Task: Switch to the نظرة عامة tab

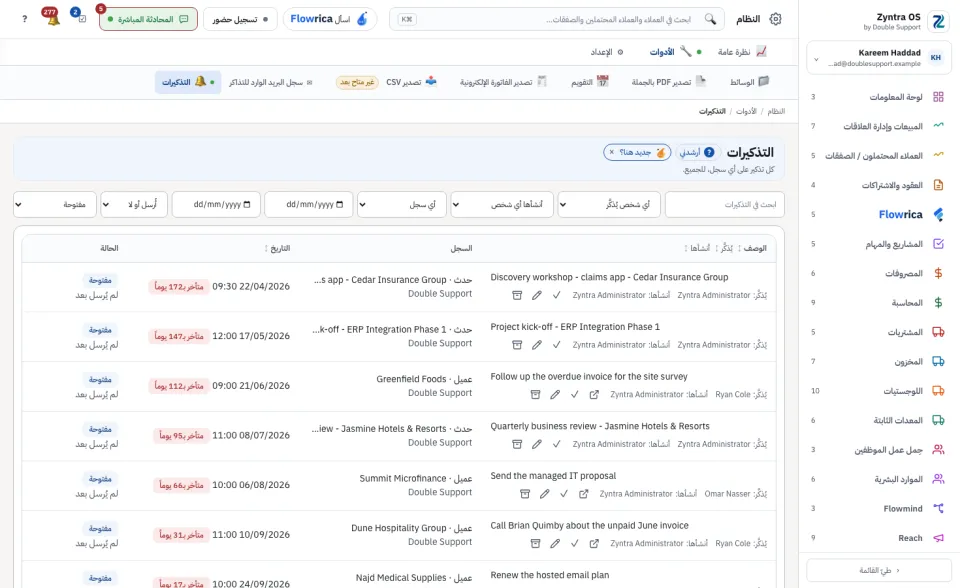Action: (x=742, y=52)
